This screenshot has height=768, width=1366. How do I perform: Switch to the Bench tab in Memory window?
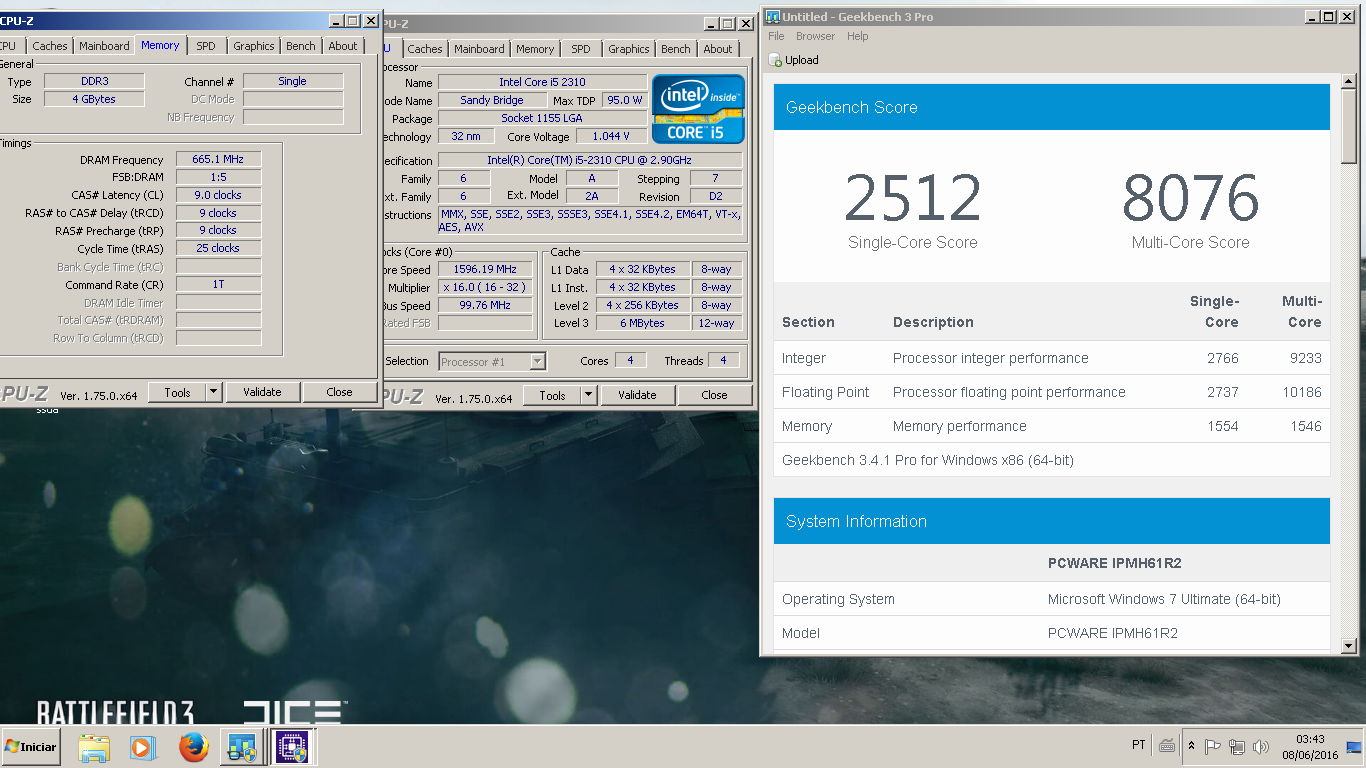click(x=300, y=46)
